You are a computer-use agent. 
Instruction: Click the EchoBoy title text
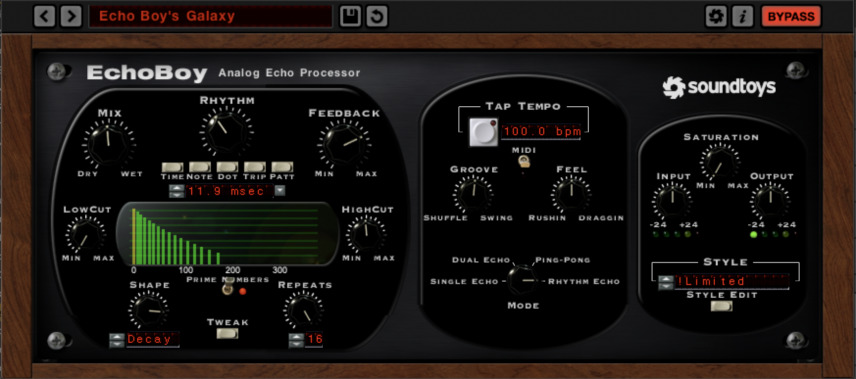(x=147, y=73)
